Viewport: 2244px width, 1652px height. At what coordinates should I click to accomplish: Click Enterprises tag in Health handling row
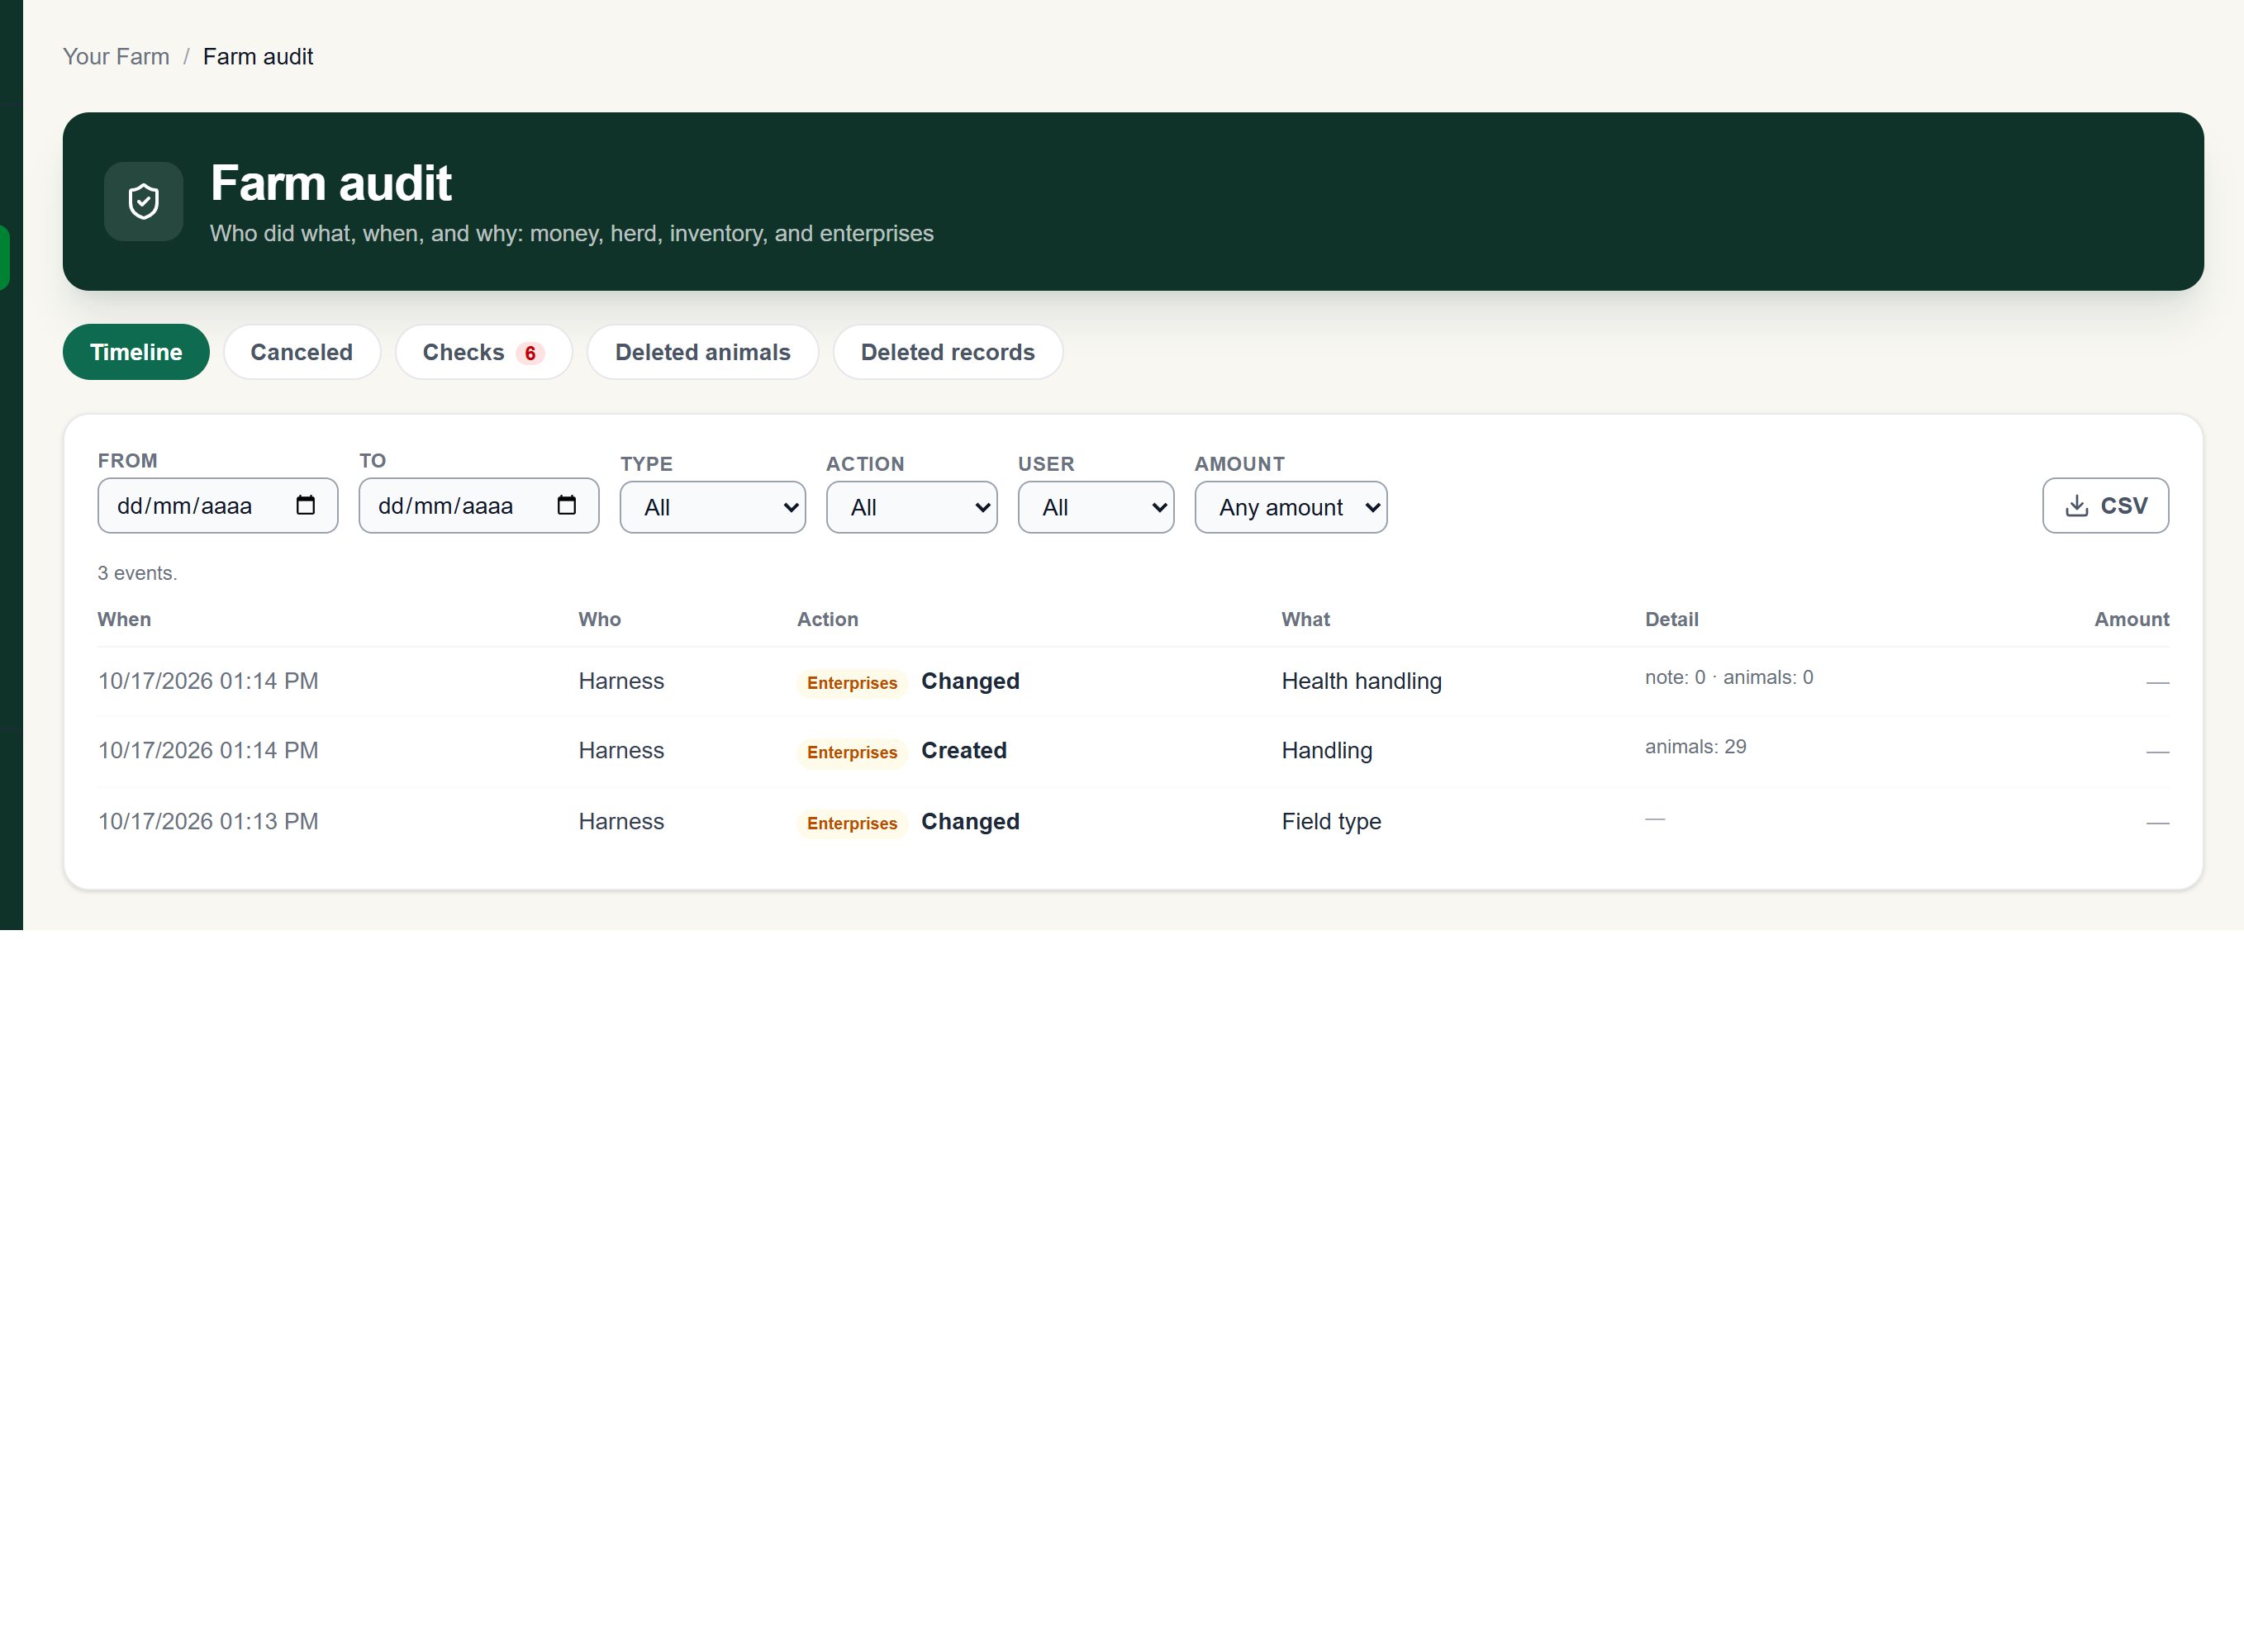coord(852,683)
